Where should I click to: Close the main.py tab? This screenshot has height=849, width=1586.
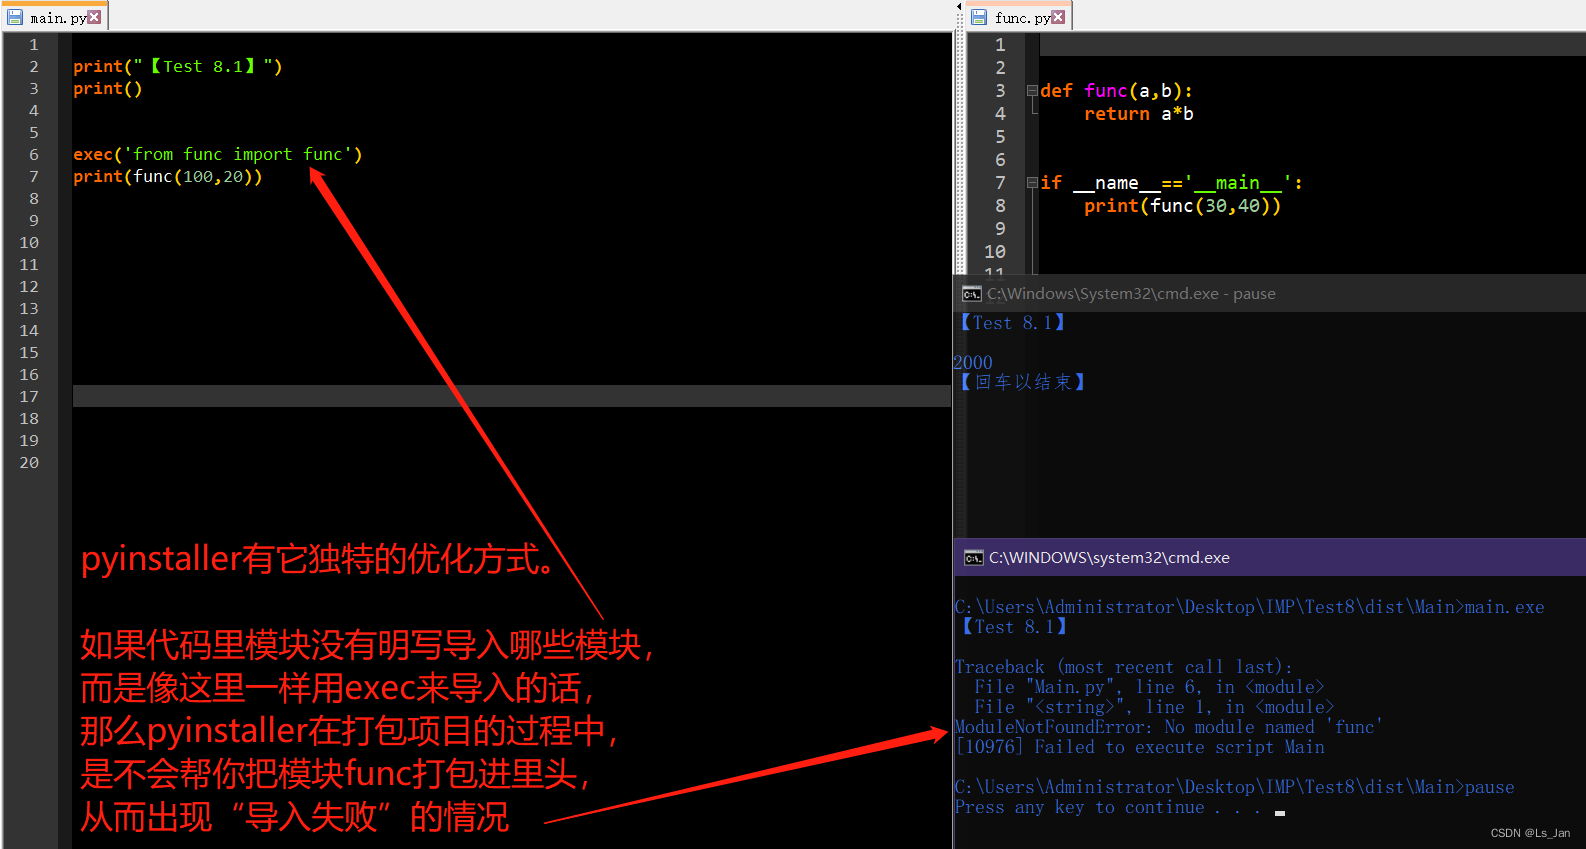click(94, 17)
